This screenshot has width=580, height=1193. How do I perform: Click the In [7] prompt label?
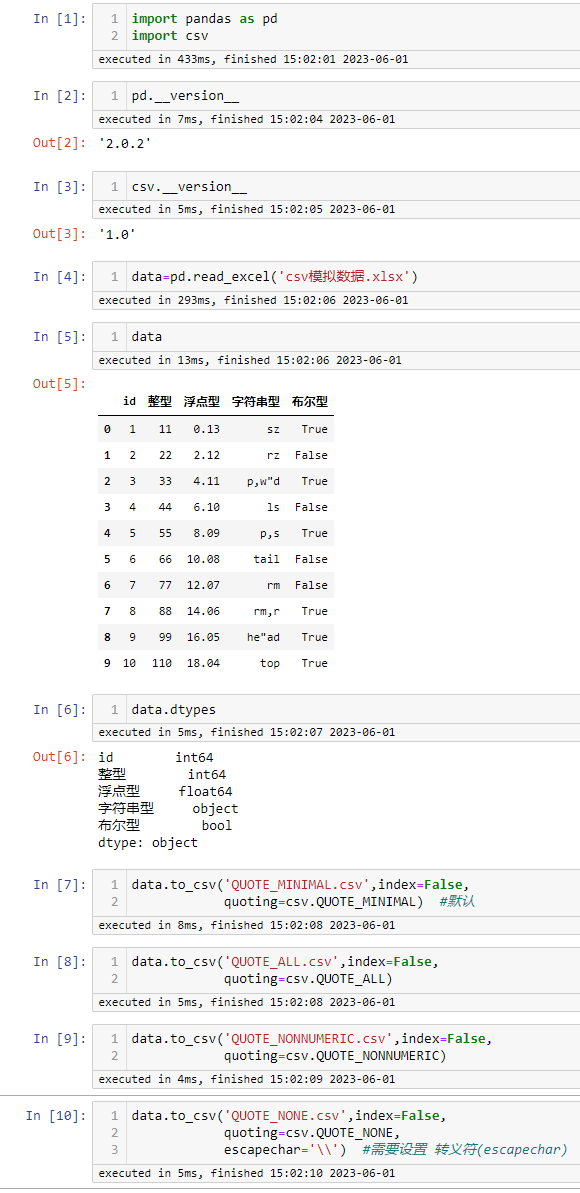[x=59, y=884]
